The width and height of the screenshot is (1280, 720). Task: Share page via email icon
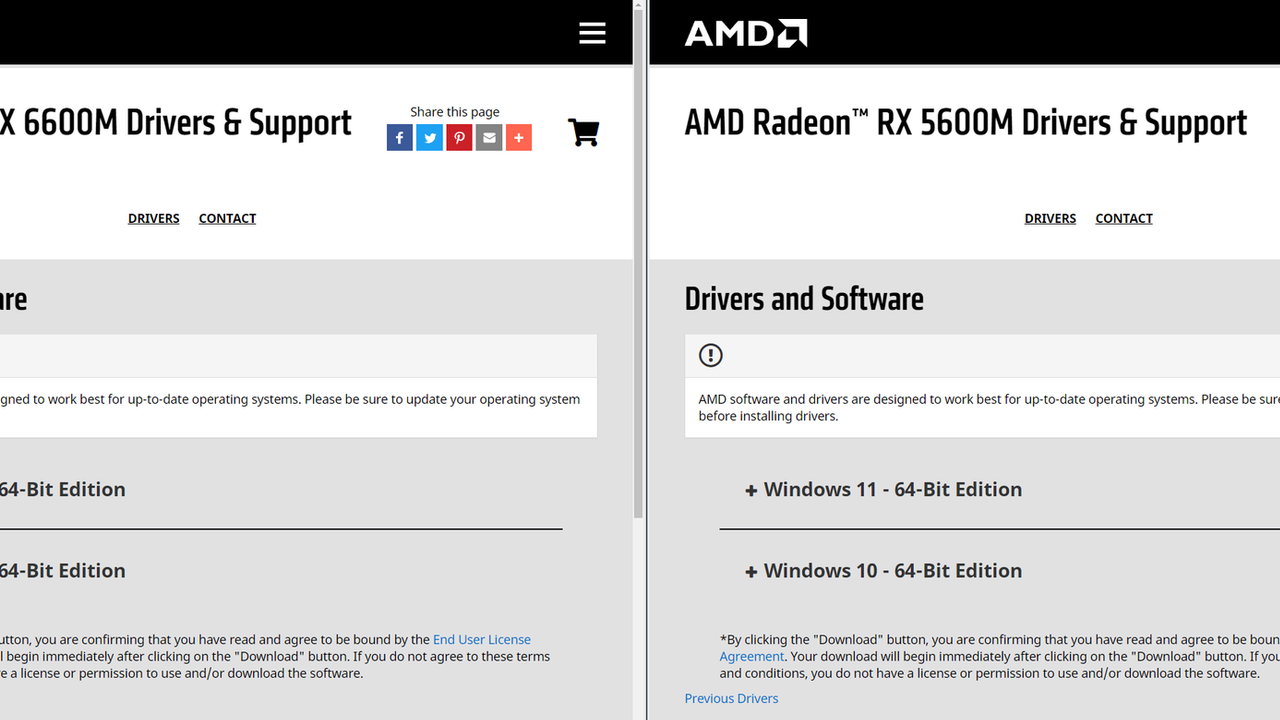489,138
